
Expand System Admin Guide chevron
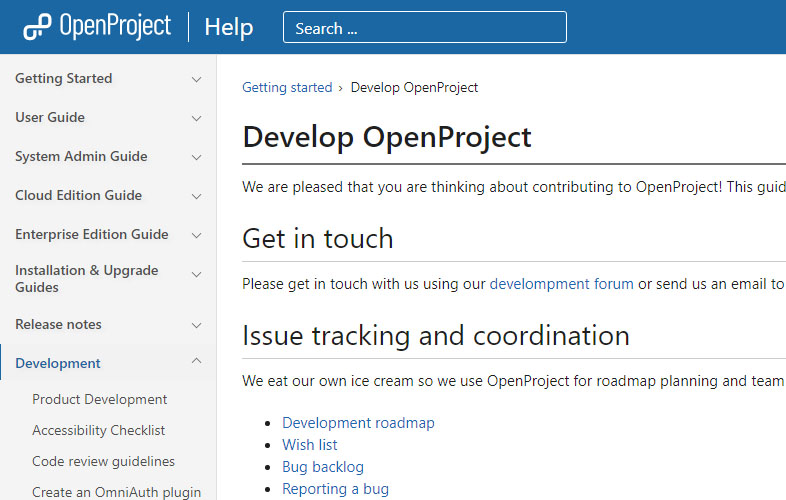click(197, 157)
